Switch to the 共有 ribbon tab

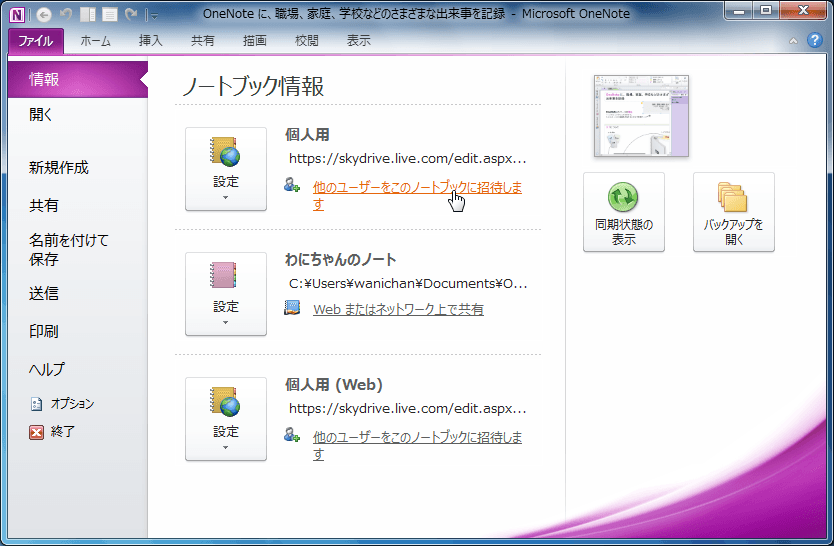pyautogui.click(x=203, y=41)
